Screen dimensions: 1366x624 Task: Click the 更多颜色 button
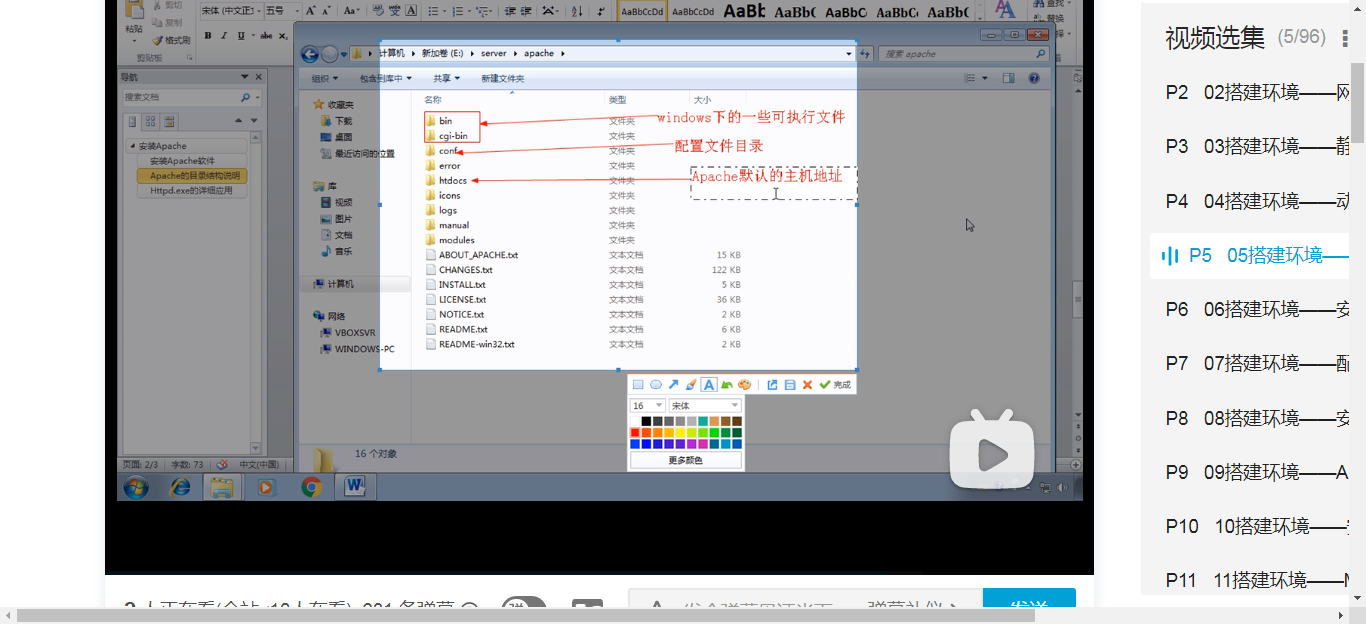point(685,460)
